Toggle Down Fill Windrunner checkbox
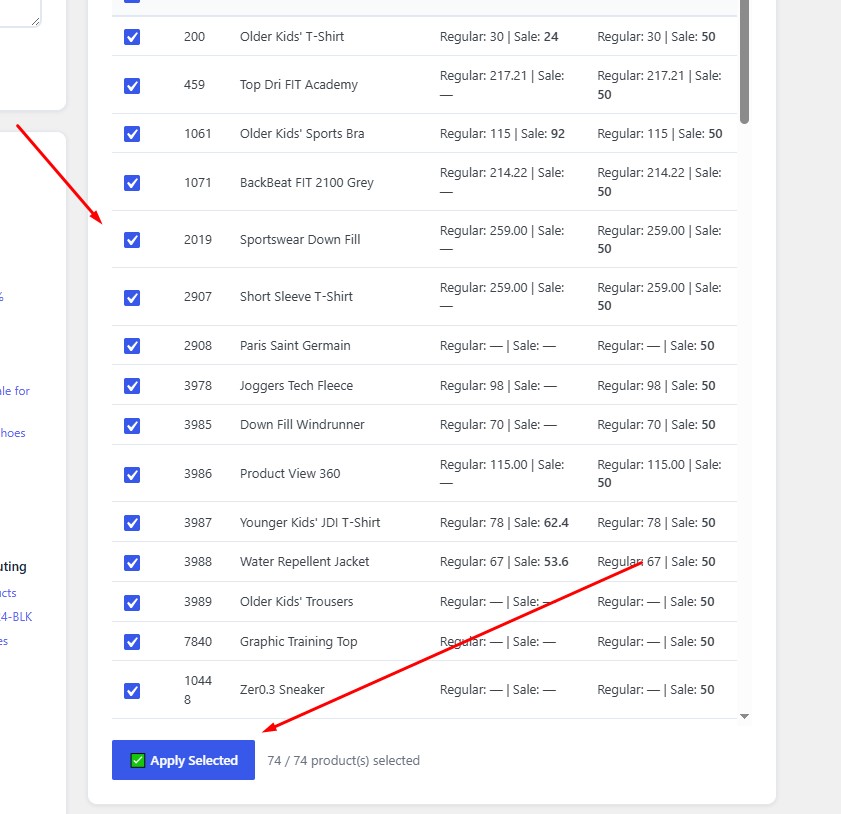The height and width of the screenshot is (814, 841). click(x=132, y=426)
